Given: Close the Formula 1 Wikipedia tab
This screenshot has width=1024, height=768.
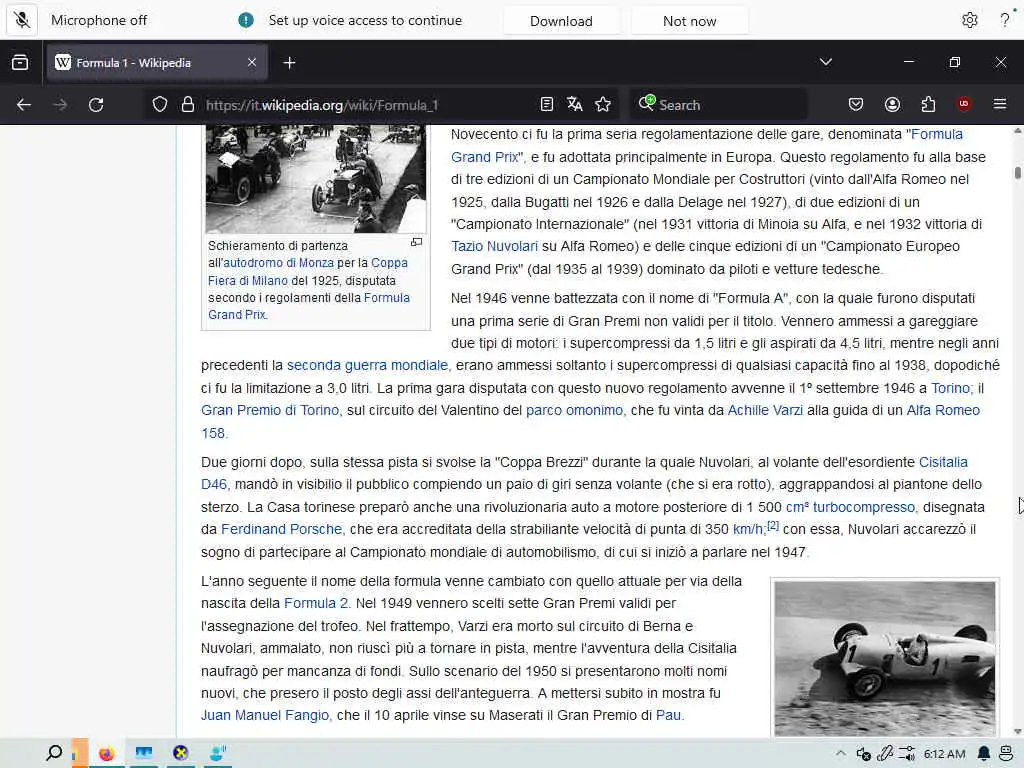Looking at the screenshot, I should 252,63.
